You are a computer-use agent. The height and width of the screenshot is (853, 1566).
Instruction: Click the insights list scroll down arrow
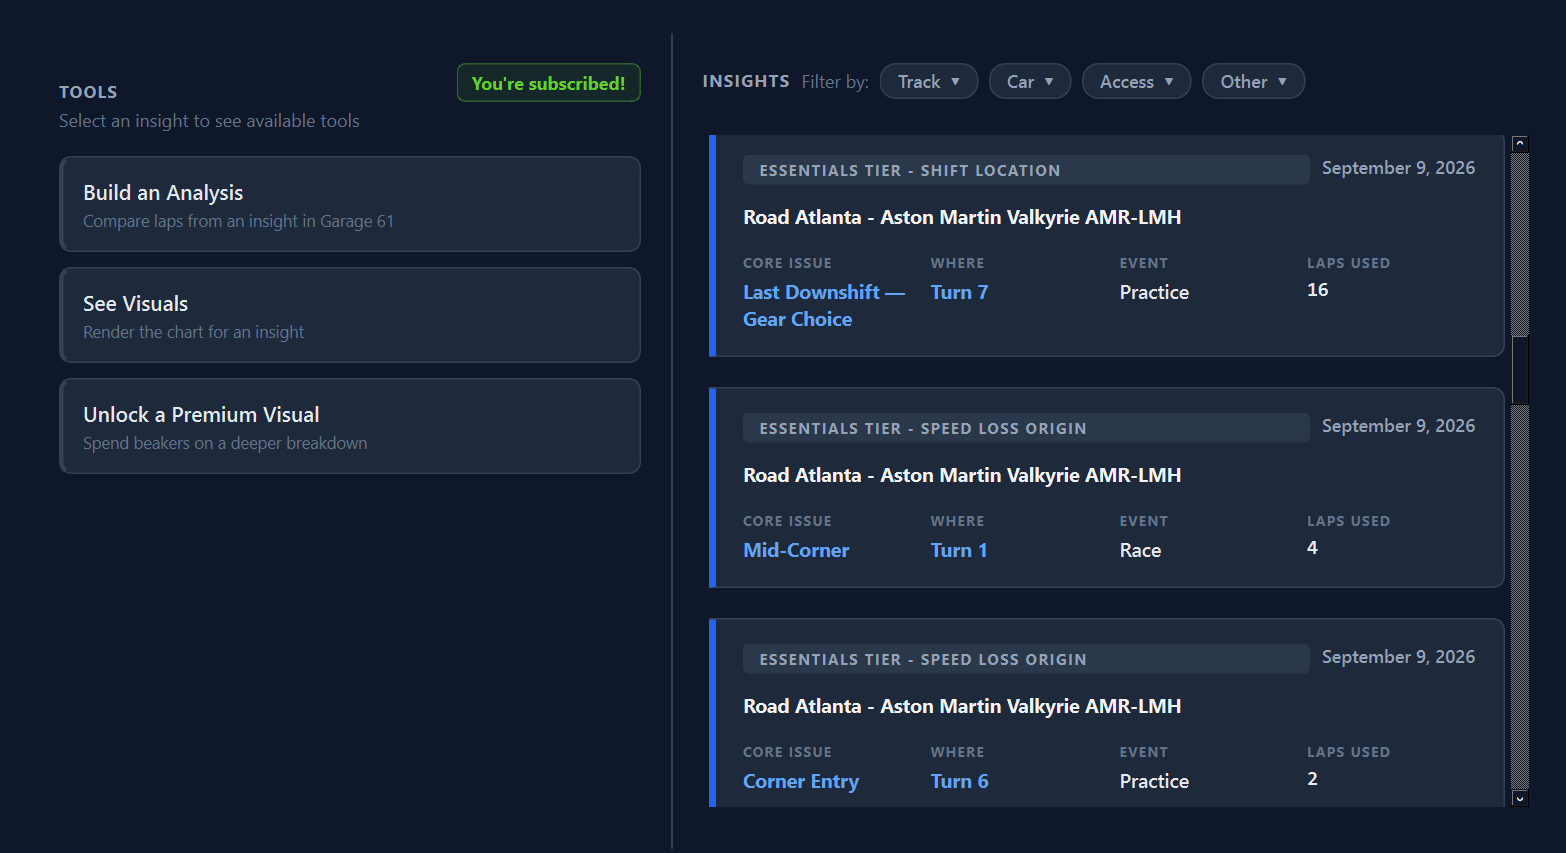[x=1520, y=798]
